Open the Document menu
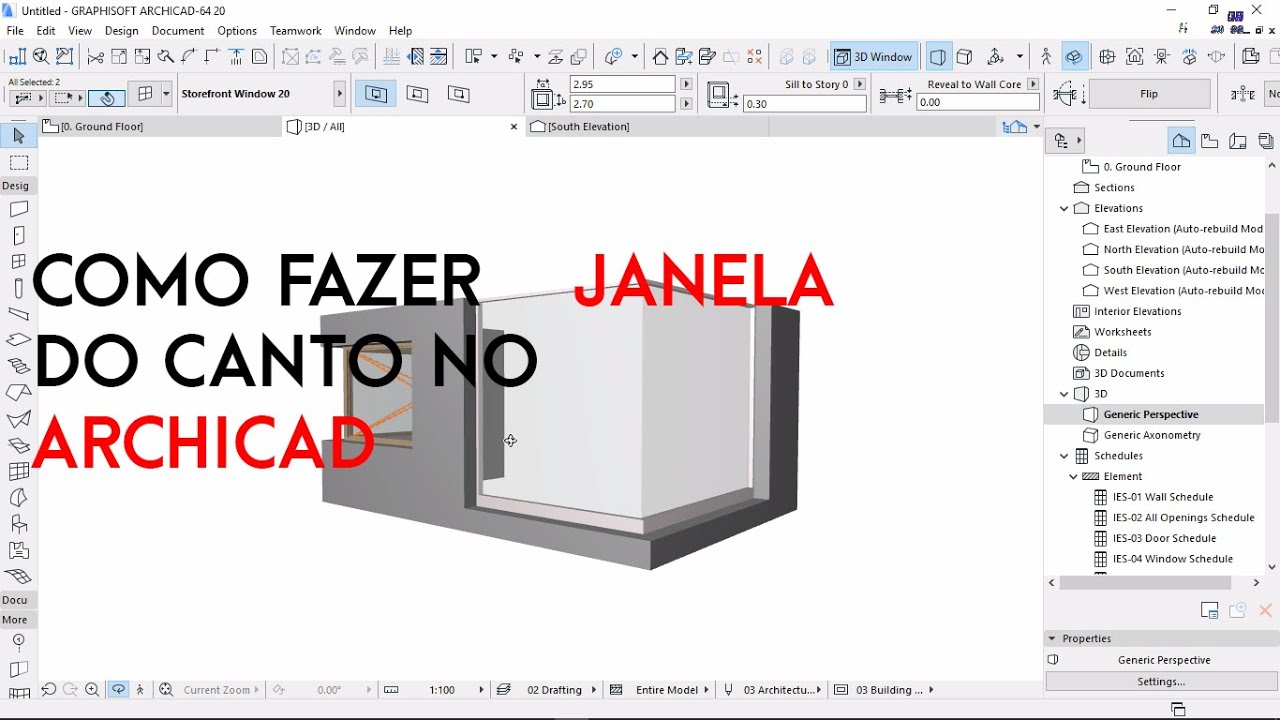This screenshot has width=1280, height=720. click(178, 31)
